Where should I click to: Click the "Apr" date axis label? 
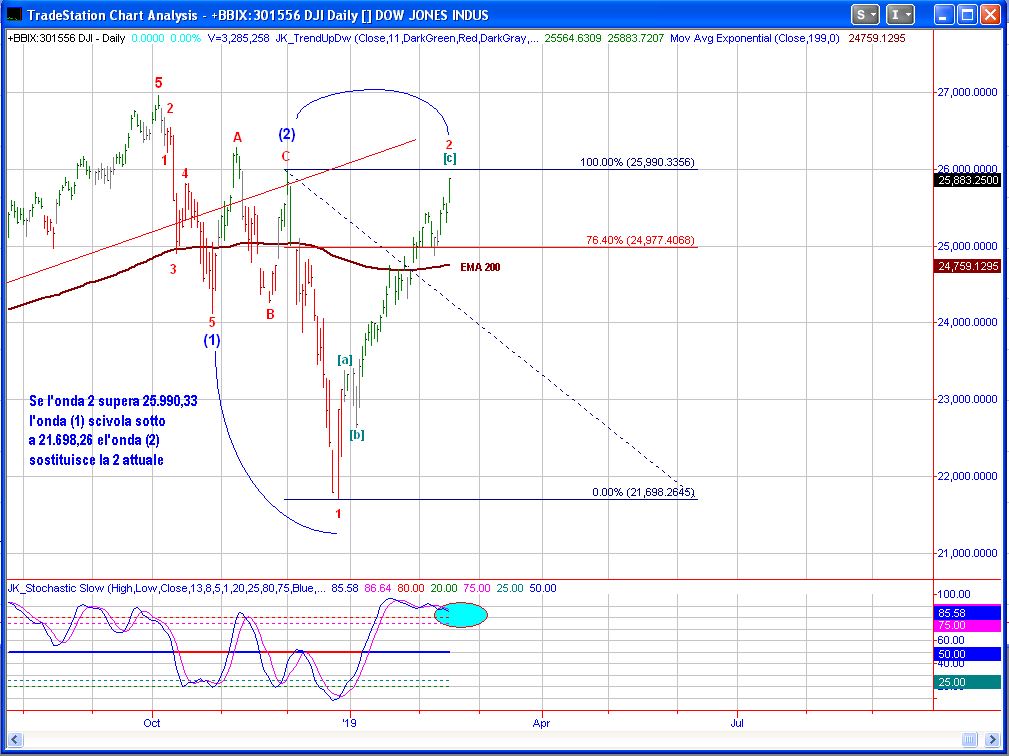coord(542,723)
